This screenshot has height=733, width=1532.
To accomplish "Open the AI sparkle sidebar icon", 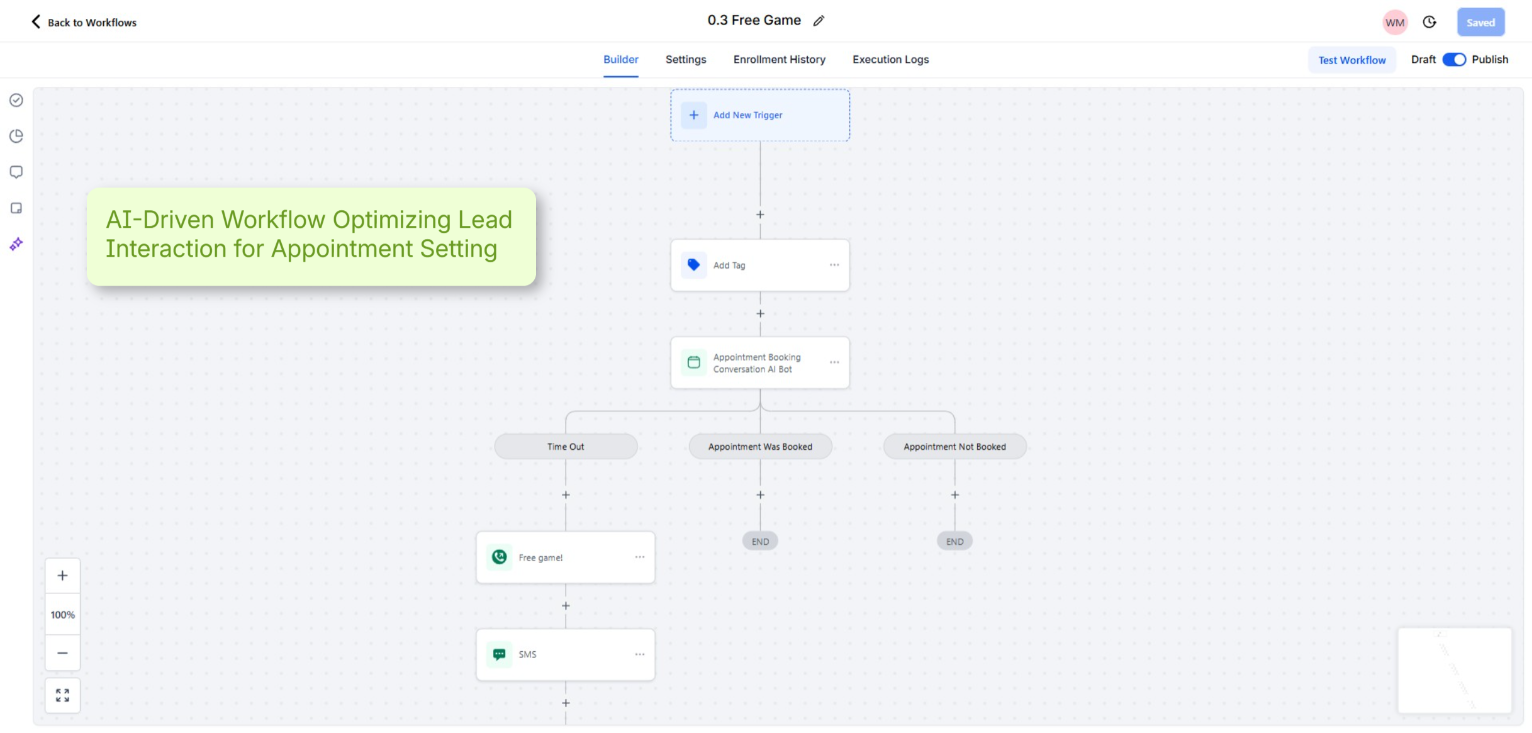I will pos(16,244).
